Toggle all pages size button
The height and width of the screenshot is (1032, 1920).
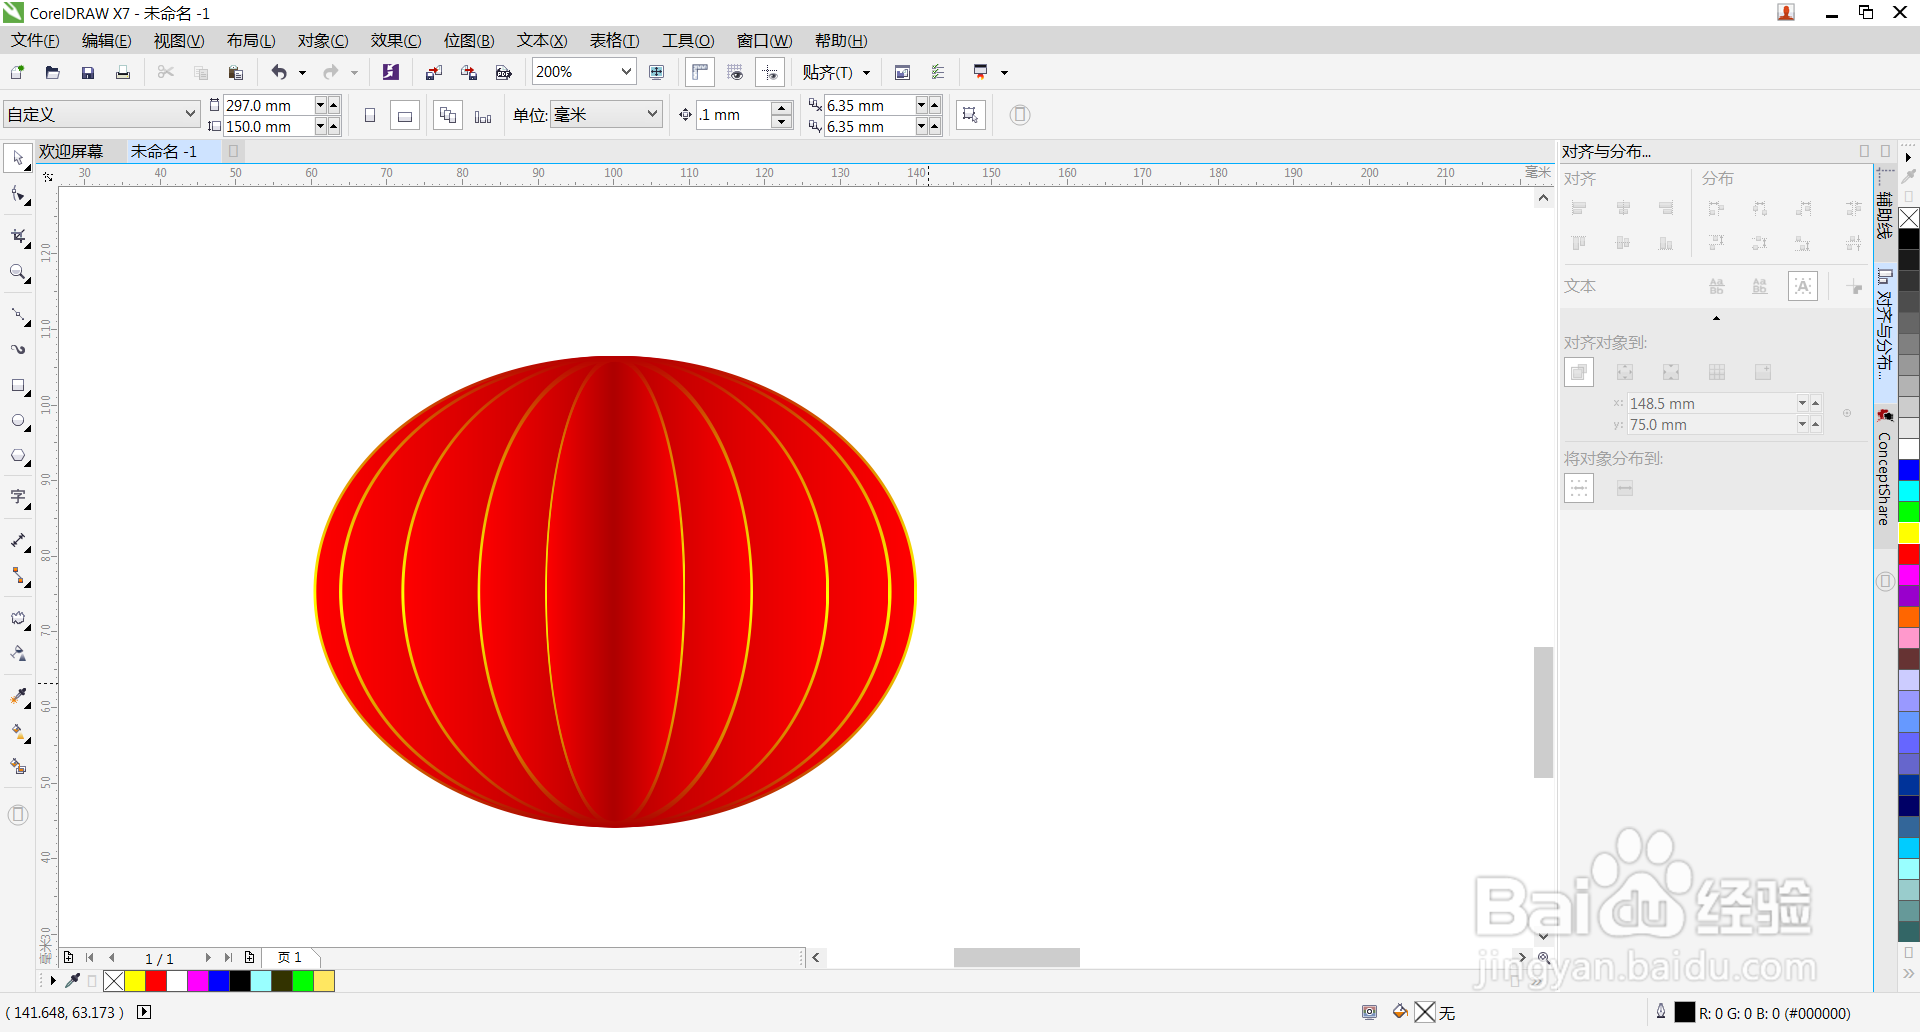[448, 115]
